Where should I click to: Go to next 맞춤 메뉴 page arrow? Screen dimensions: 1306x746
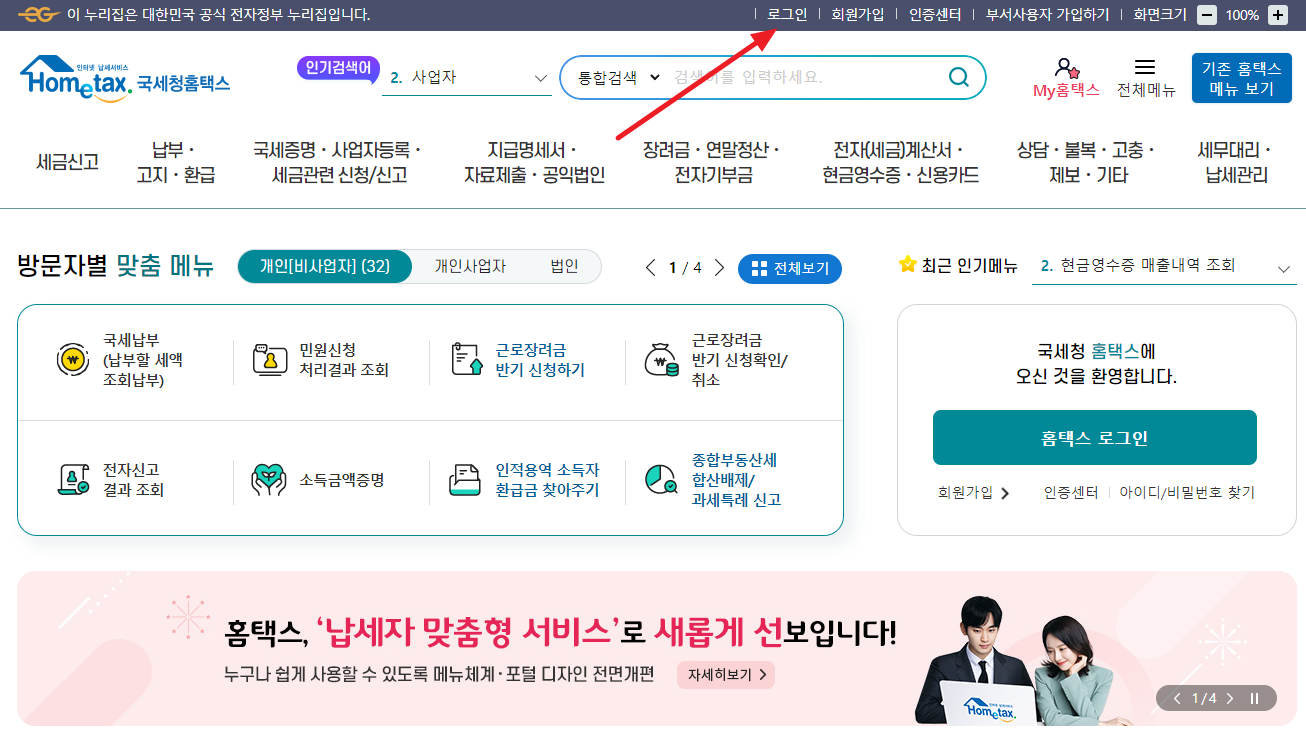(719, 268)
